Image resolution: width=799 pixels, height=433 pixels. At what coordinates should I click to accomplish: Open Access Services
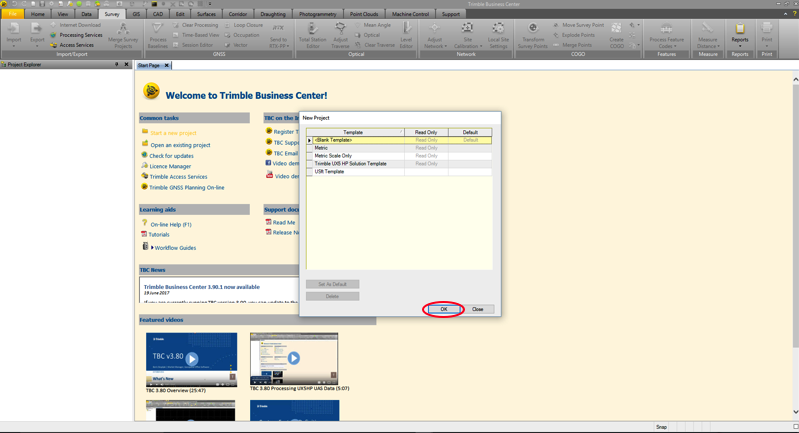72,45
